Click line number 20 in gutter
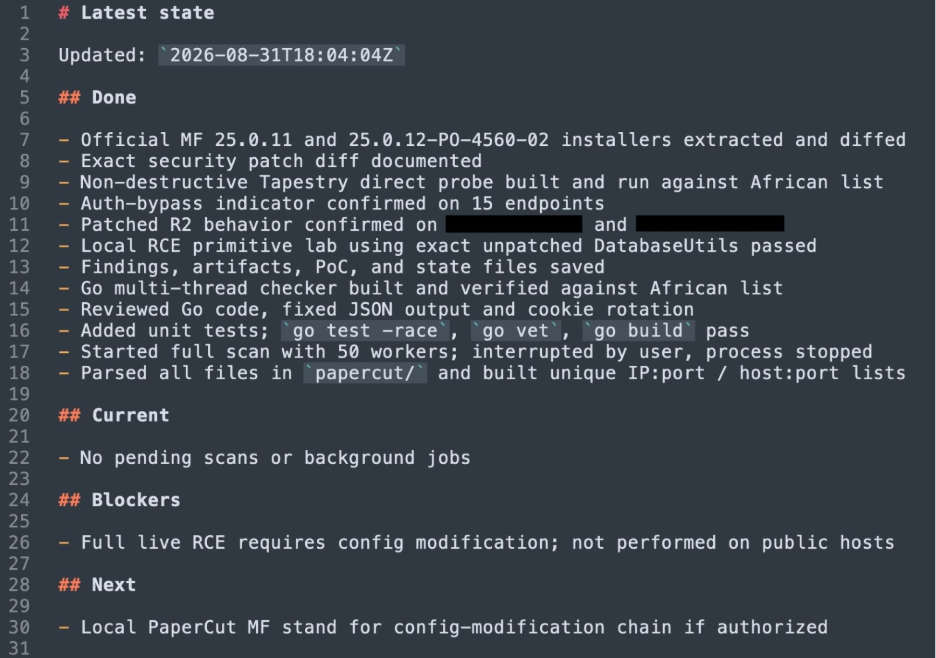 19,416
